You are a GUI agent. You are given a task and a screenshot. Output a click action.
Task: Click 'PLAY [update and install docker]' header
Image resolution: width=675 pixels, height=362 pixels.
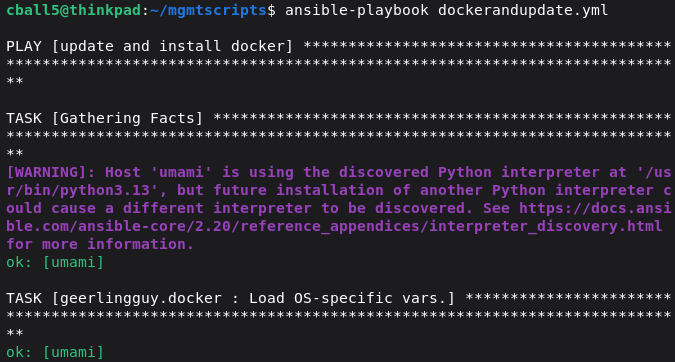click(x=149, y=46)
